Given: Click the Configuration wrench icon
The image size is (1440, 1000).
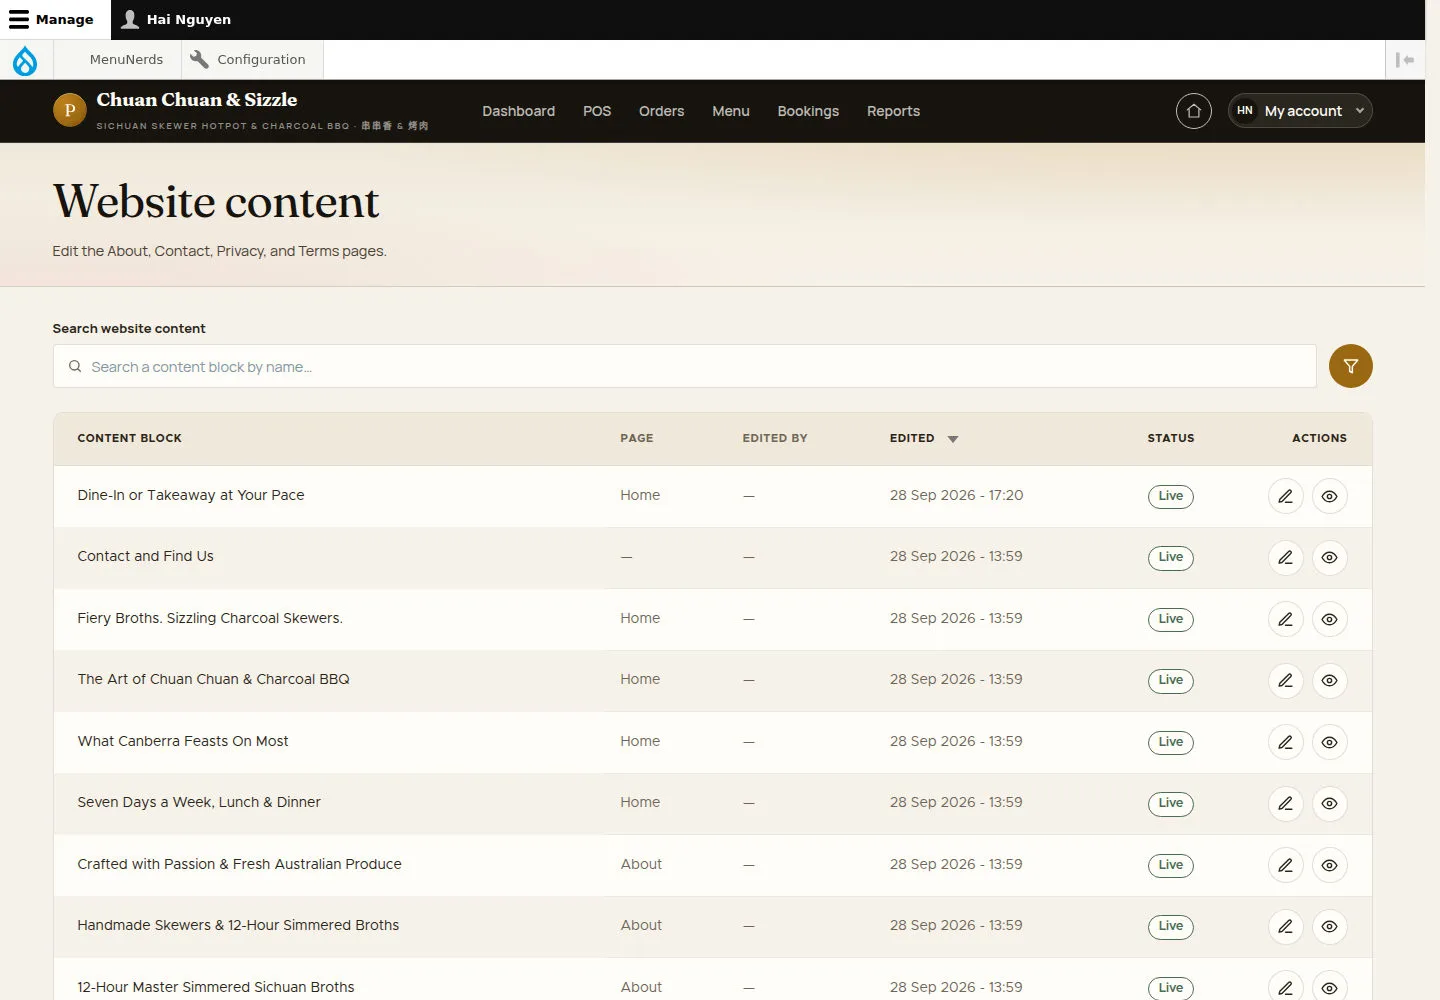Looking at the screenshot, I should point(200,59).
